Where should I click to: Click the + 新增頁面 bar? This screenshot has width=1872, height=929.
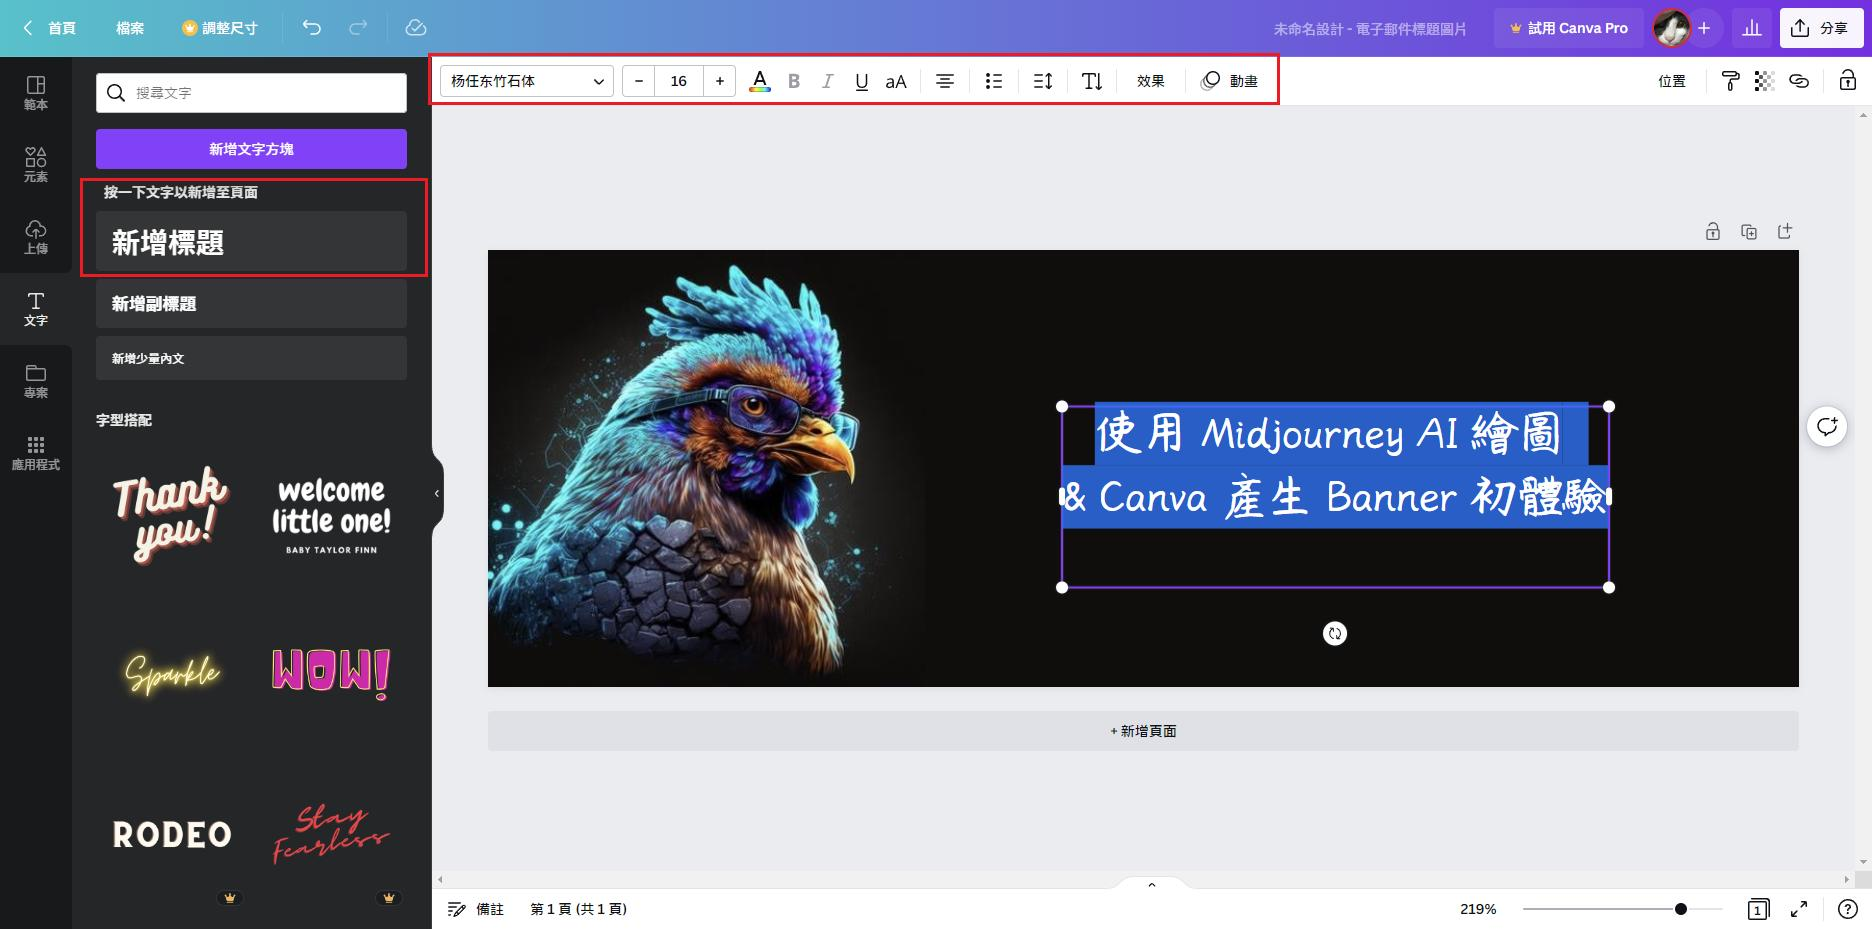pyautogui.click(x=1143, y=731)
